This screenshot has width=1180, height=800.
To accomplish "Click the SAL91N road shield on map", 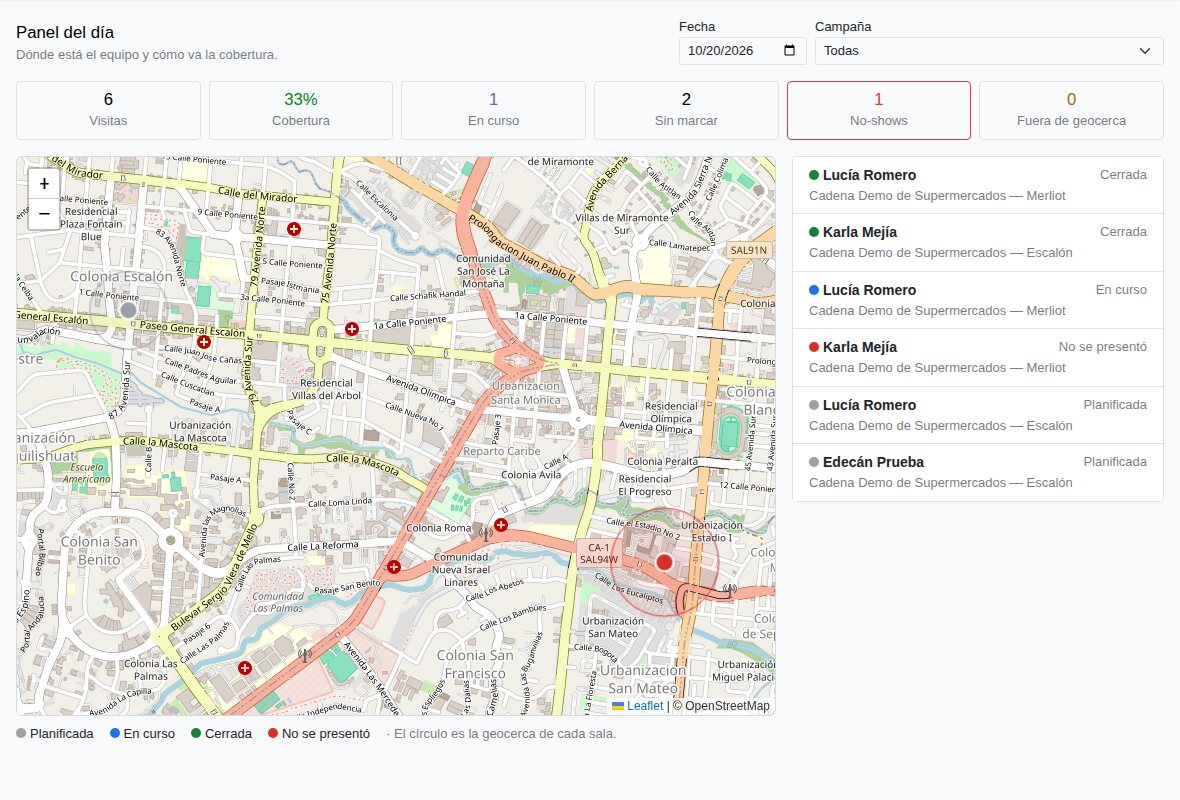I will 749,250.
